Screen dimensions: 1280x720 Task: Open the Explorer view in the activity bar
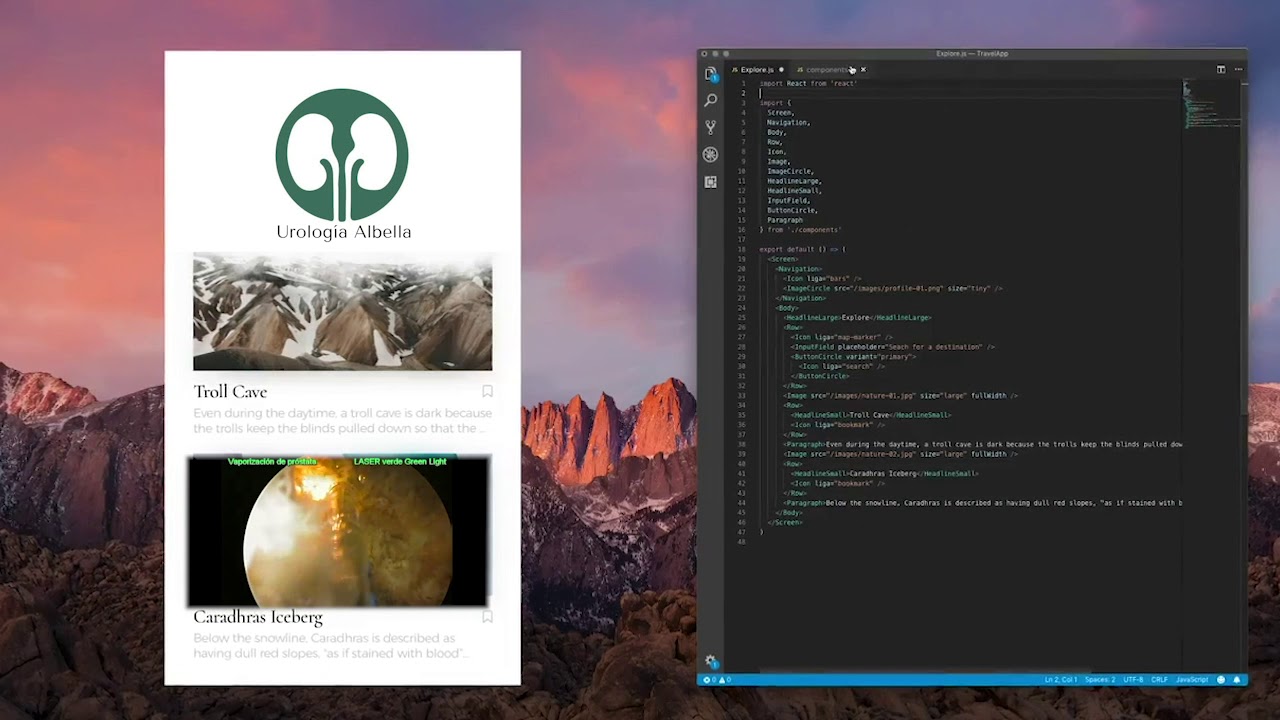pyautogui.click(x=710, y=74)
